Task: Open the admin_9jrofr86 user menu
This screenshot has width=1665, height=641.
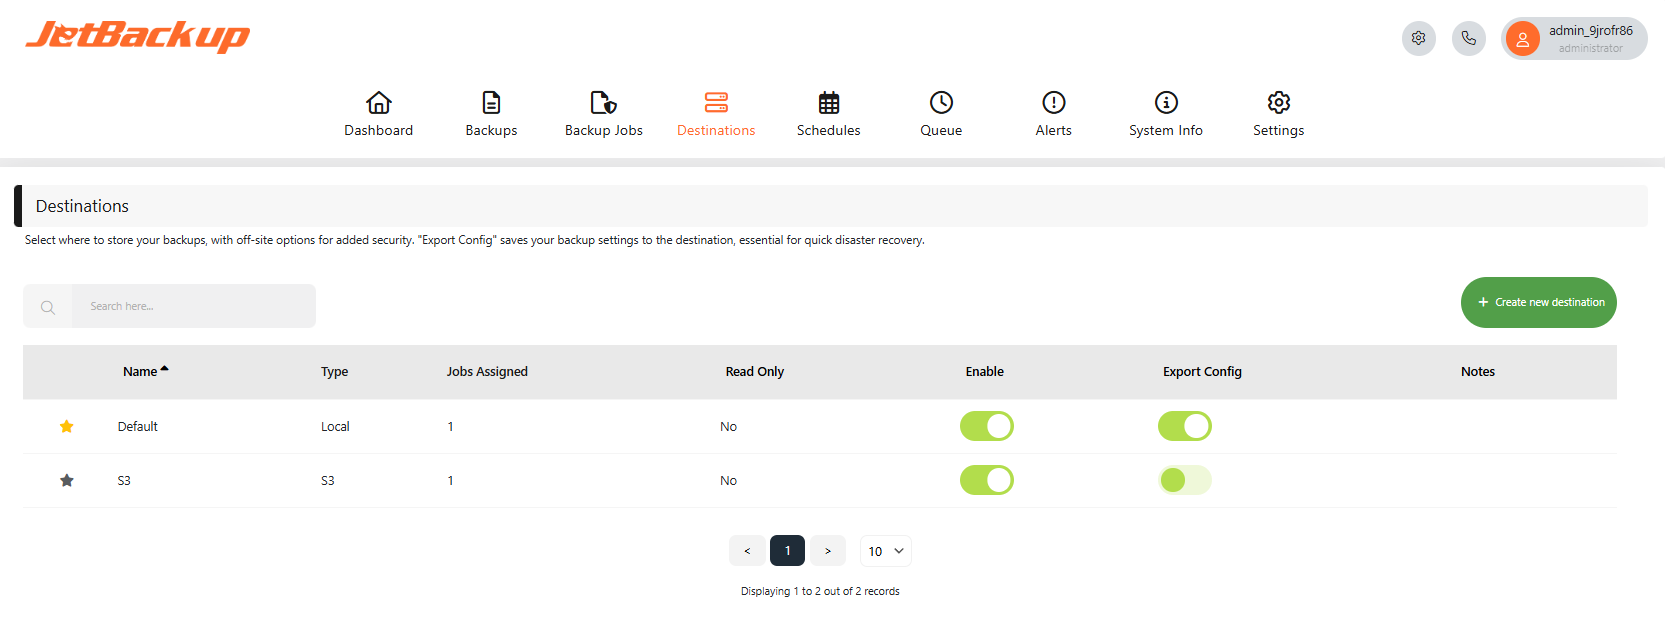Action: (1573, 39)
